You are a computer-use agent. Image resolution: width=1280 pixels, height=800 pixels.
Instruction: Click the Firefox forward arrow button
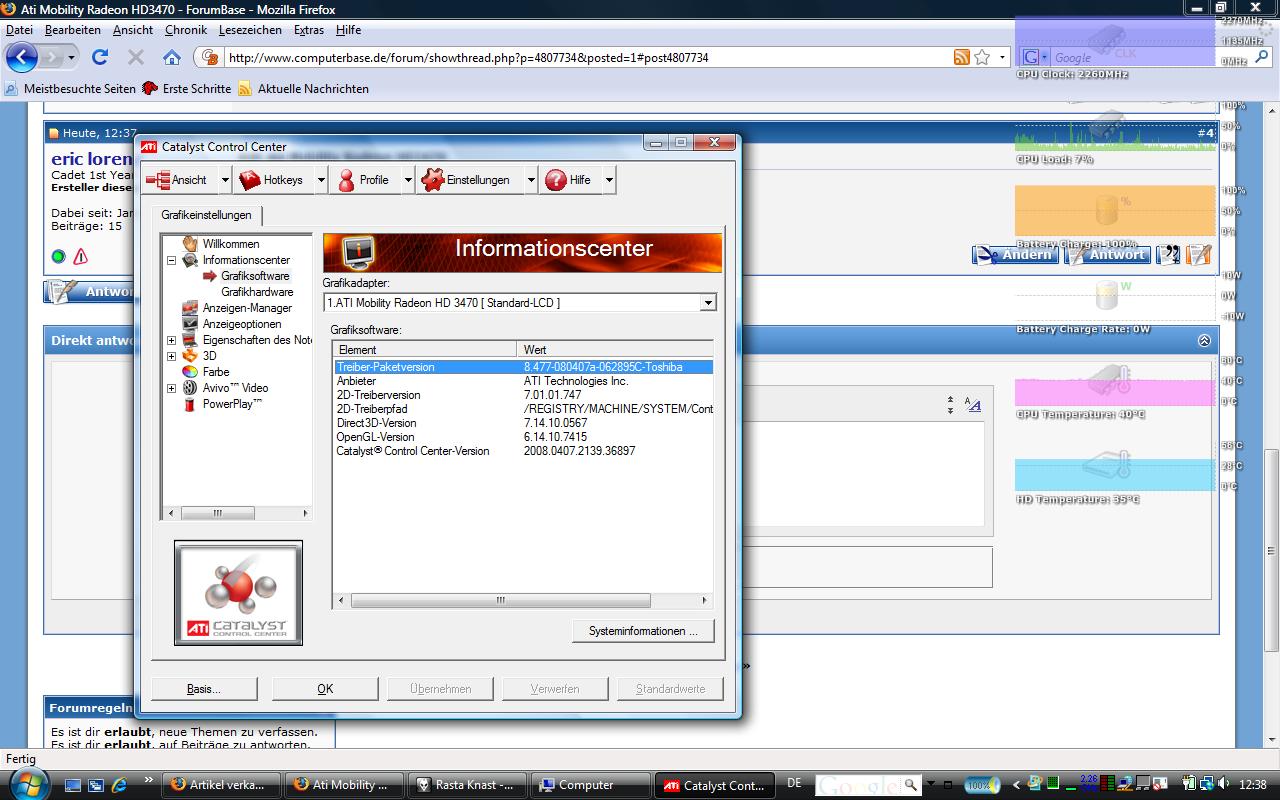click(52, 57)
